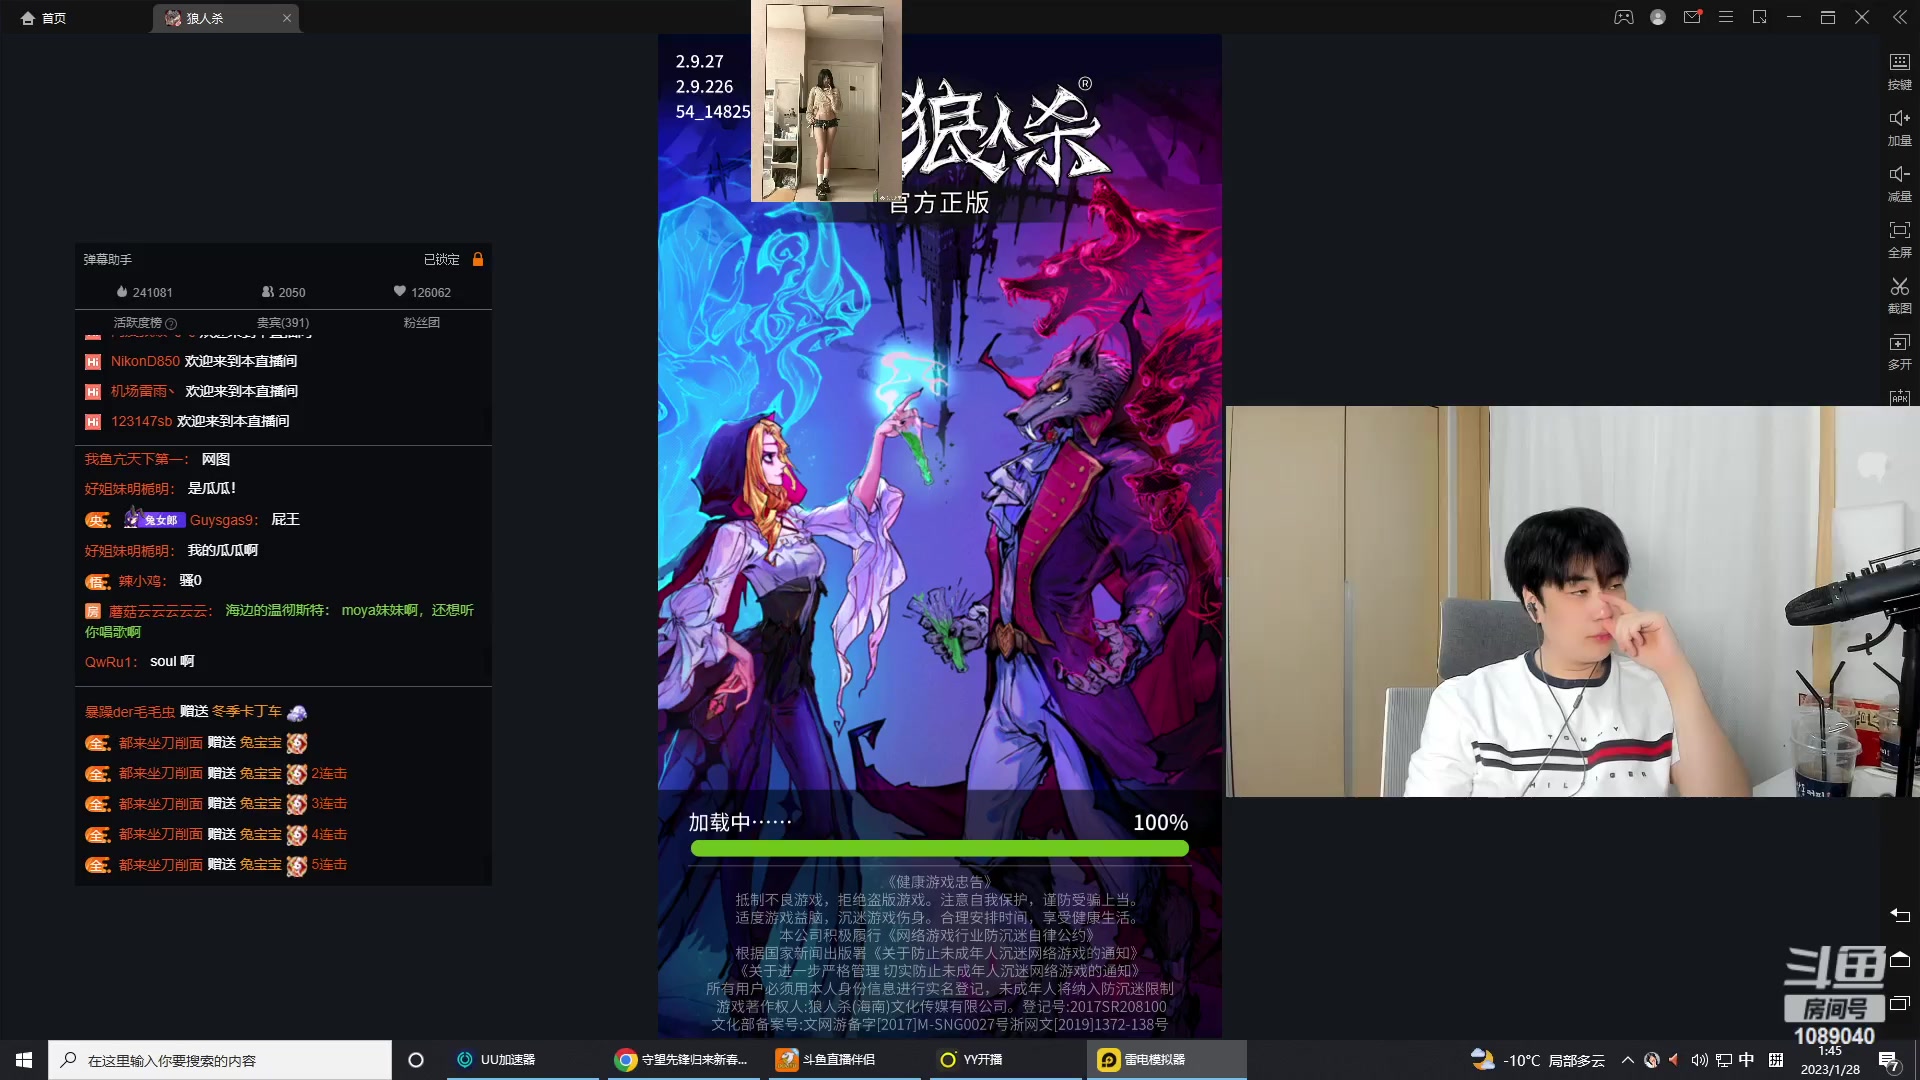Click the 减量 volume down icon
Viewport: 1920px width, 1080px height.
pyautogui.click(x=1899, y=184)
